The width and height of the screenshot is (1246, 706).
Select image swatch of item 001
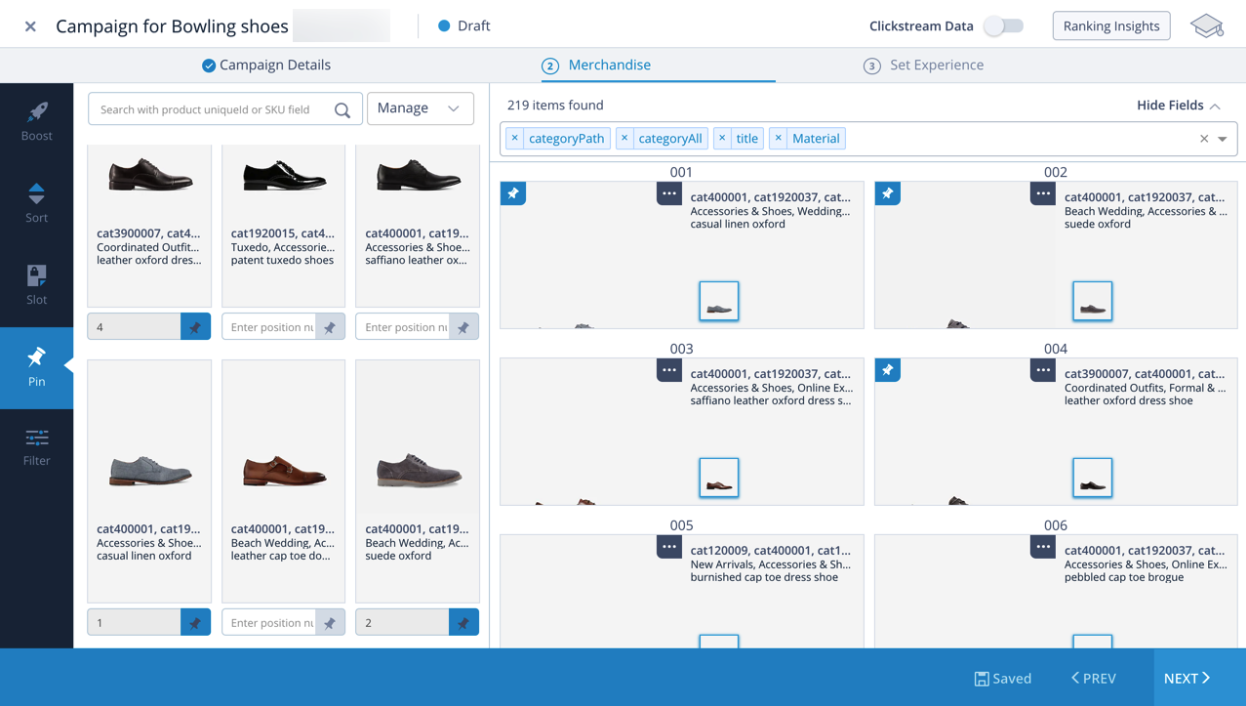[719, 301]
